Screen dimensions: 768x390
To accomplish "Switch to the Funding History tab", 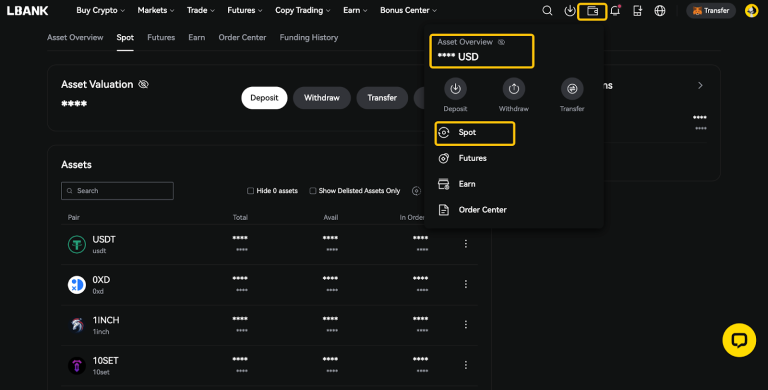I will (309, 37).
